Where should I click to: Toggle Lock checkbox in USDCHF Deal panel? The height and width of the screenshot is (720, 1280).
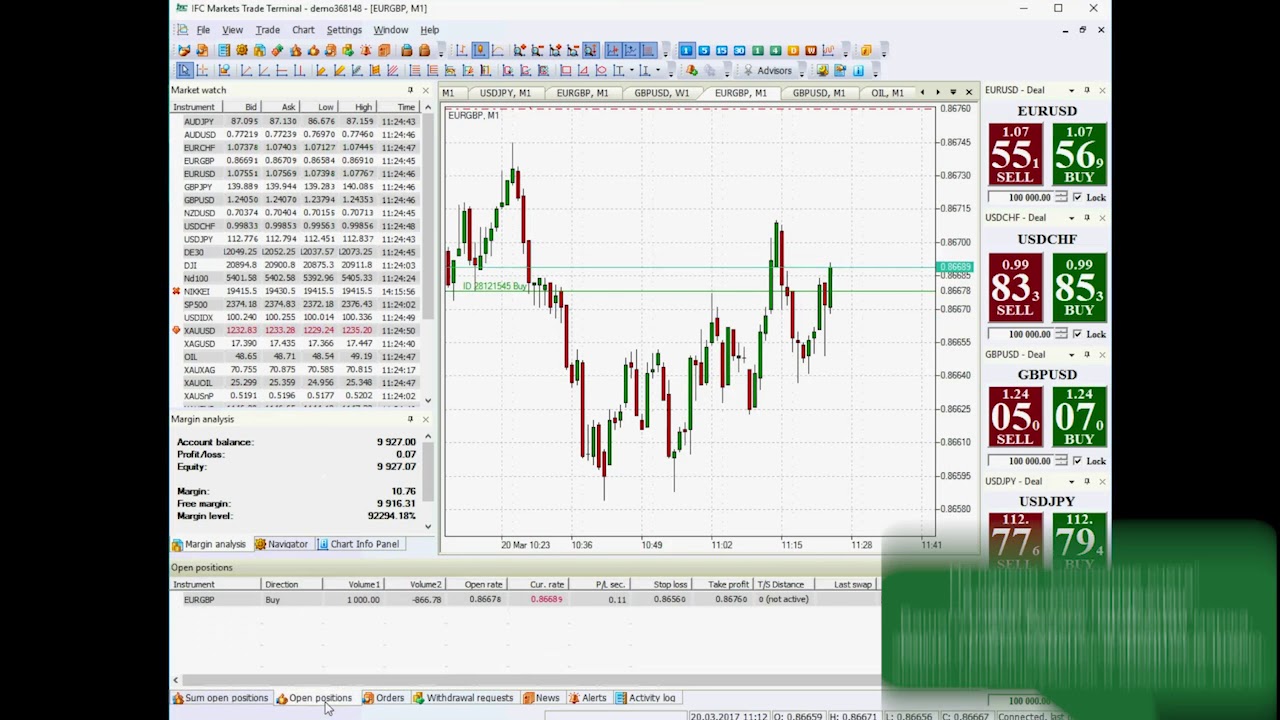tap(1077, 334)
